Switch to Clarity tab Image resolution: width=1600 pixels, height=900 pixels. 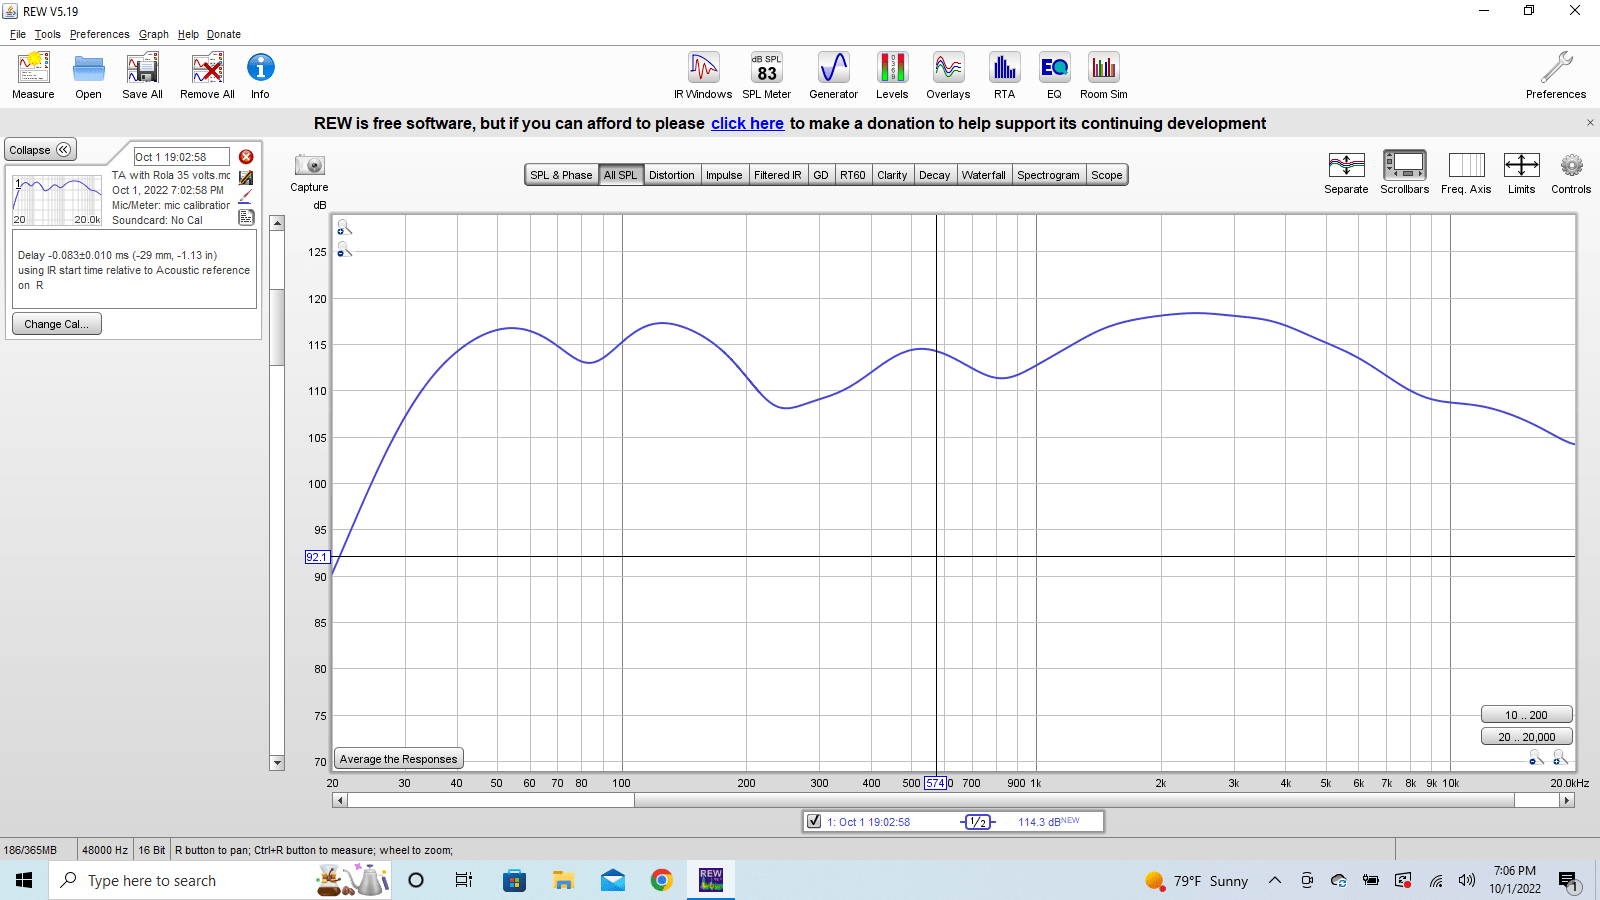click(892, 175)
